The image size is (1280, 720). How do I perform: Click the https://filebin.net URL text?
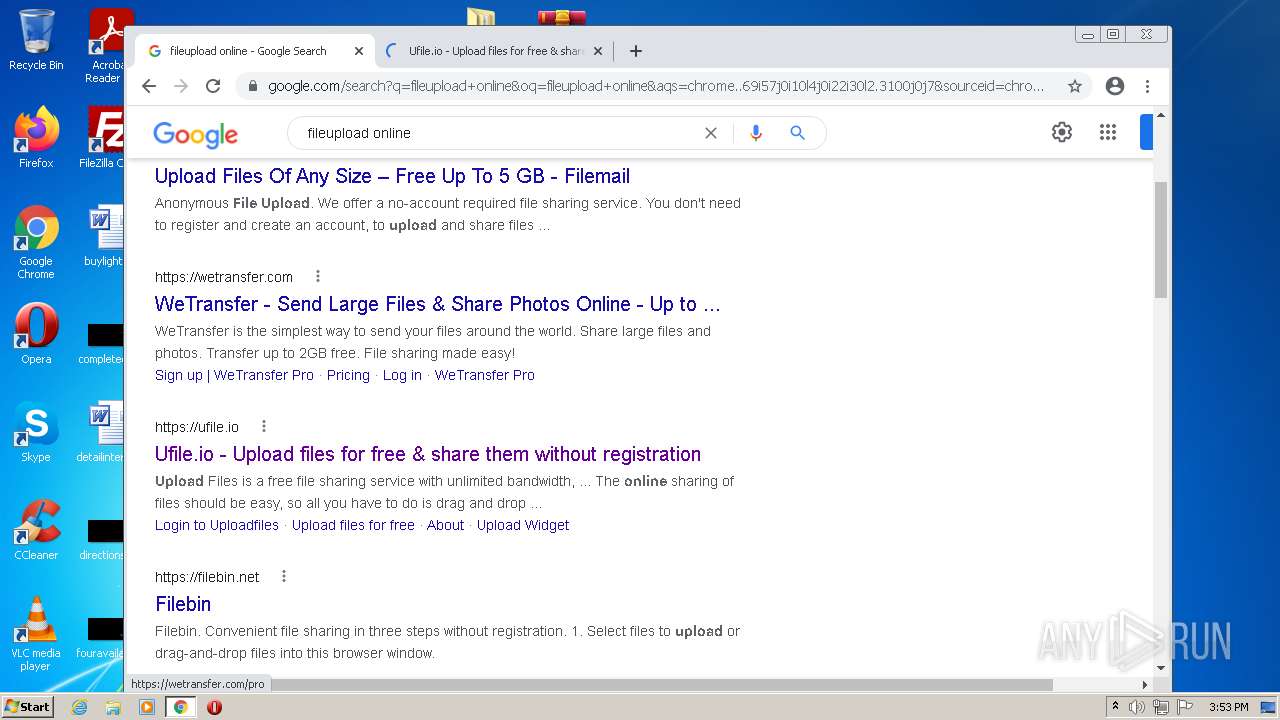coord(207,577)
